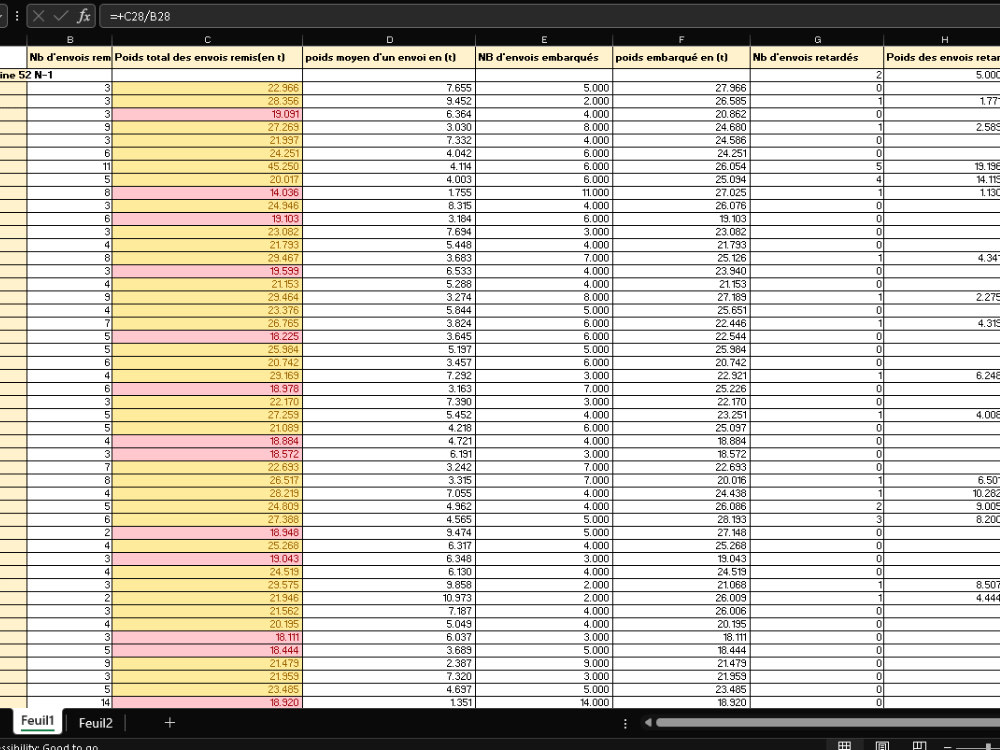Select the cell containing 9.474

tap(389, 533)
